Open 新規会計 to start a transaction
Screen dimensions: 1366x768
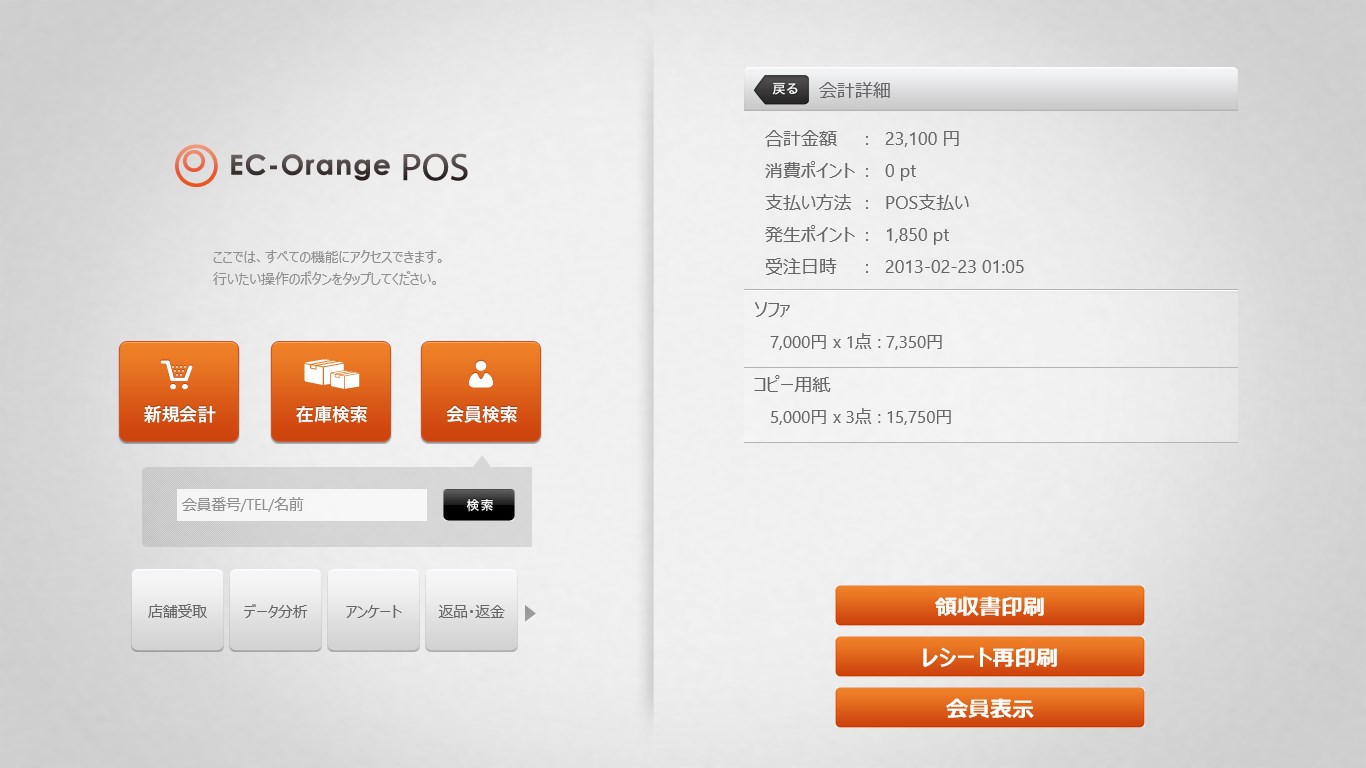click(179, 391)
